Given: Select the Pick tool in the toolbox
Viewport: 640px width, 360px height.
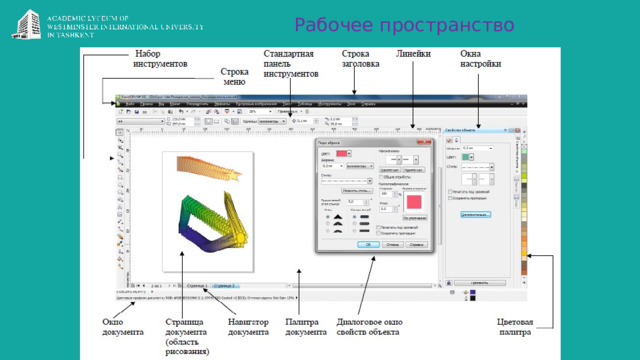Looking at the screenshot, I should [x=120, y=132].
